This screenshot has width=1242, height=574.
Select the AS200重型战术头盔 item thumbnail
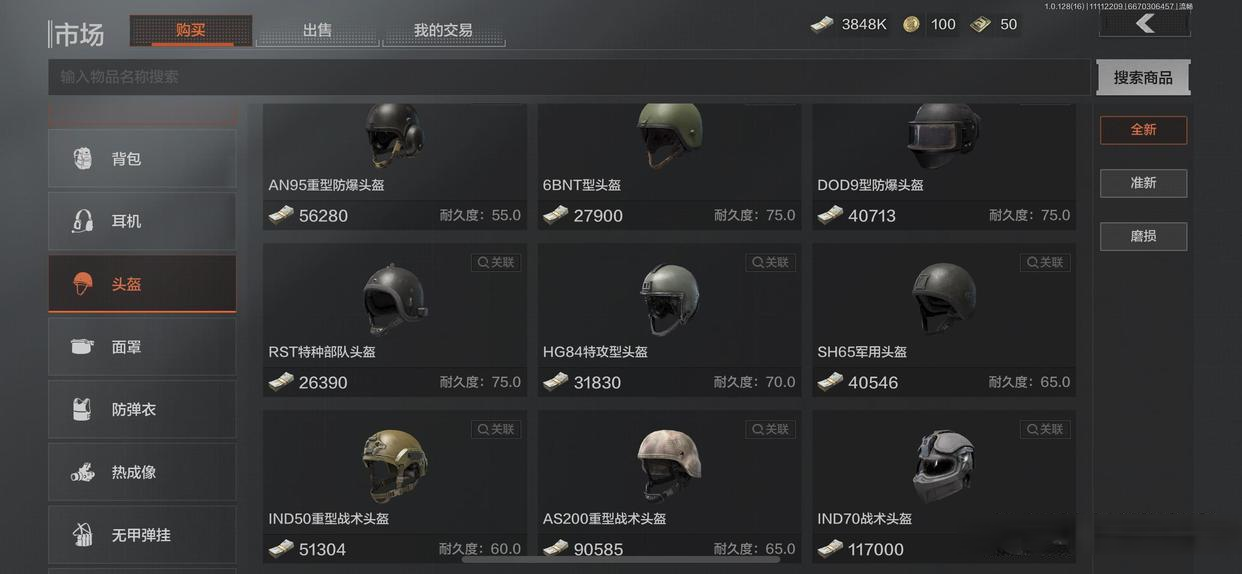669,466
